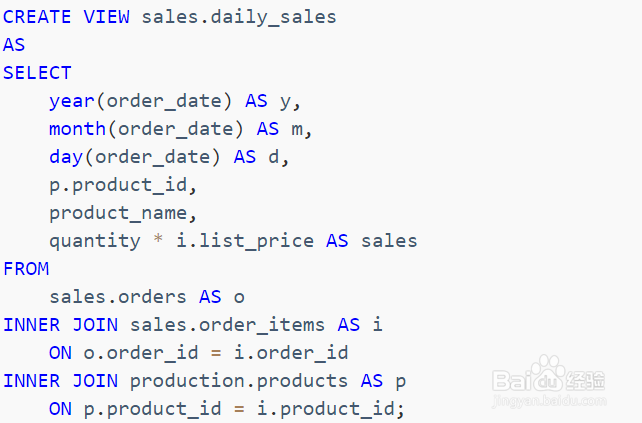Click sales.order_items in the first join
The image size is (642, 423).
click(x=227, y=326)
